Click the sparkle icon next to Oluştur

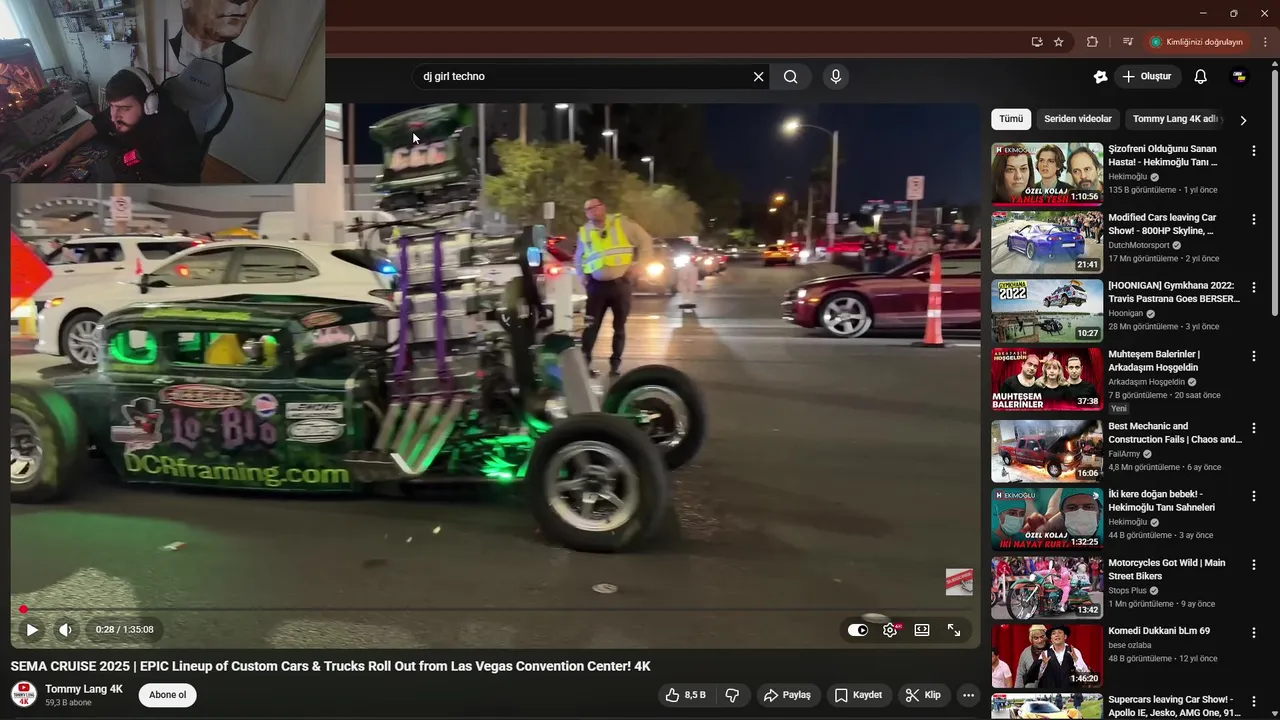[1100, 77]
